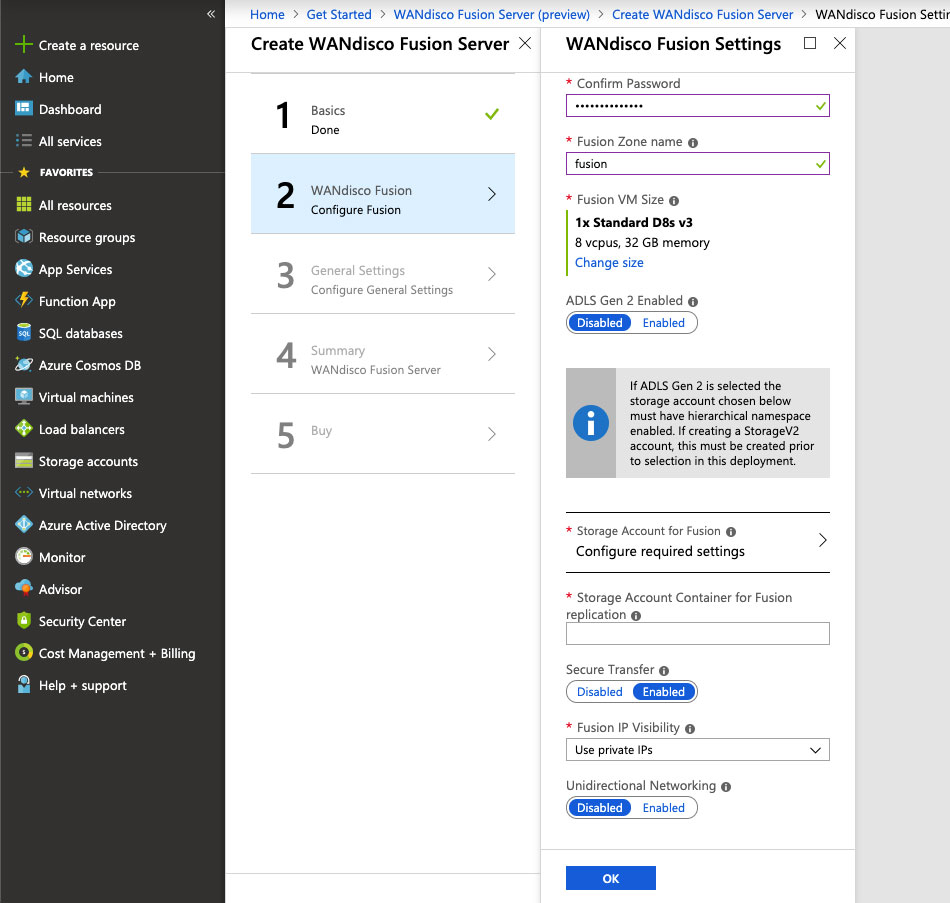
Task: Click info icon beside Secure Transfer
Action: [664, 671]
